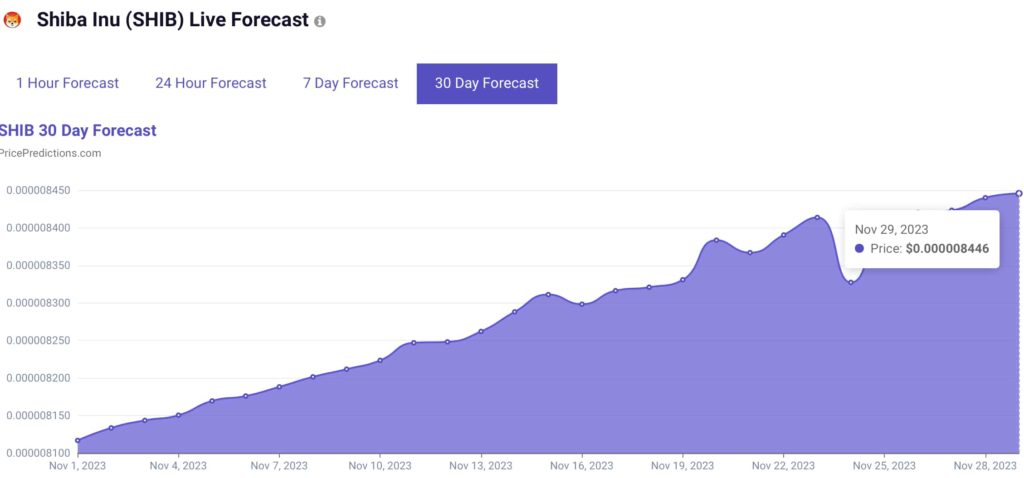
Task: Click the Shiba Inu coin logo
Action: click(x=13, y=20)
